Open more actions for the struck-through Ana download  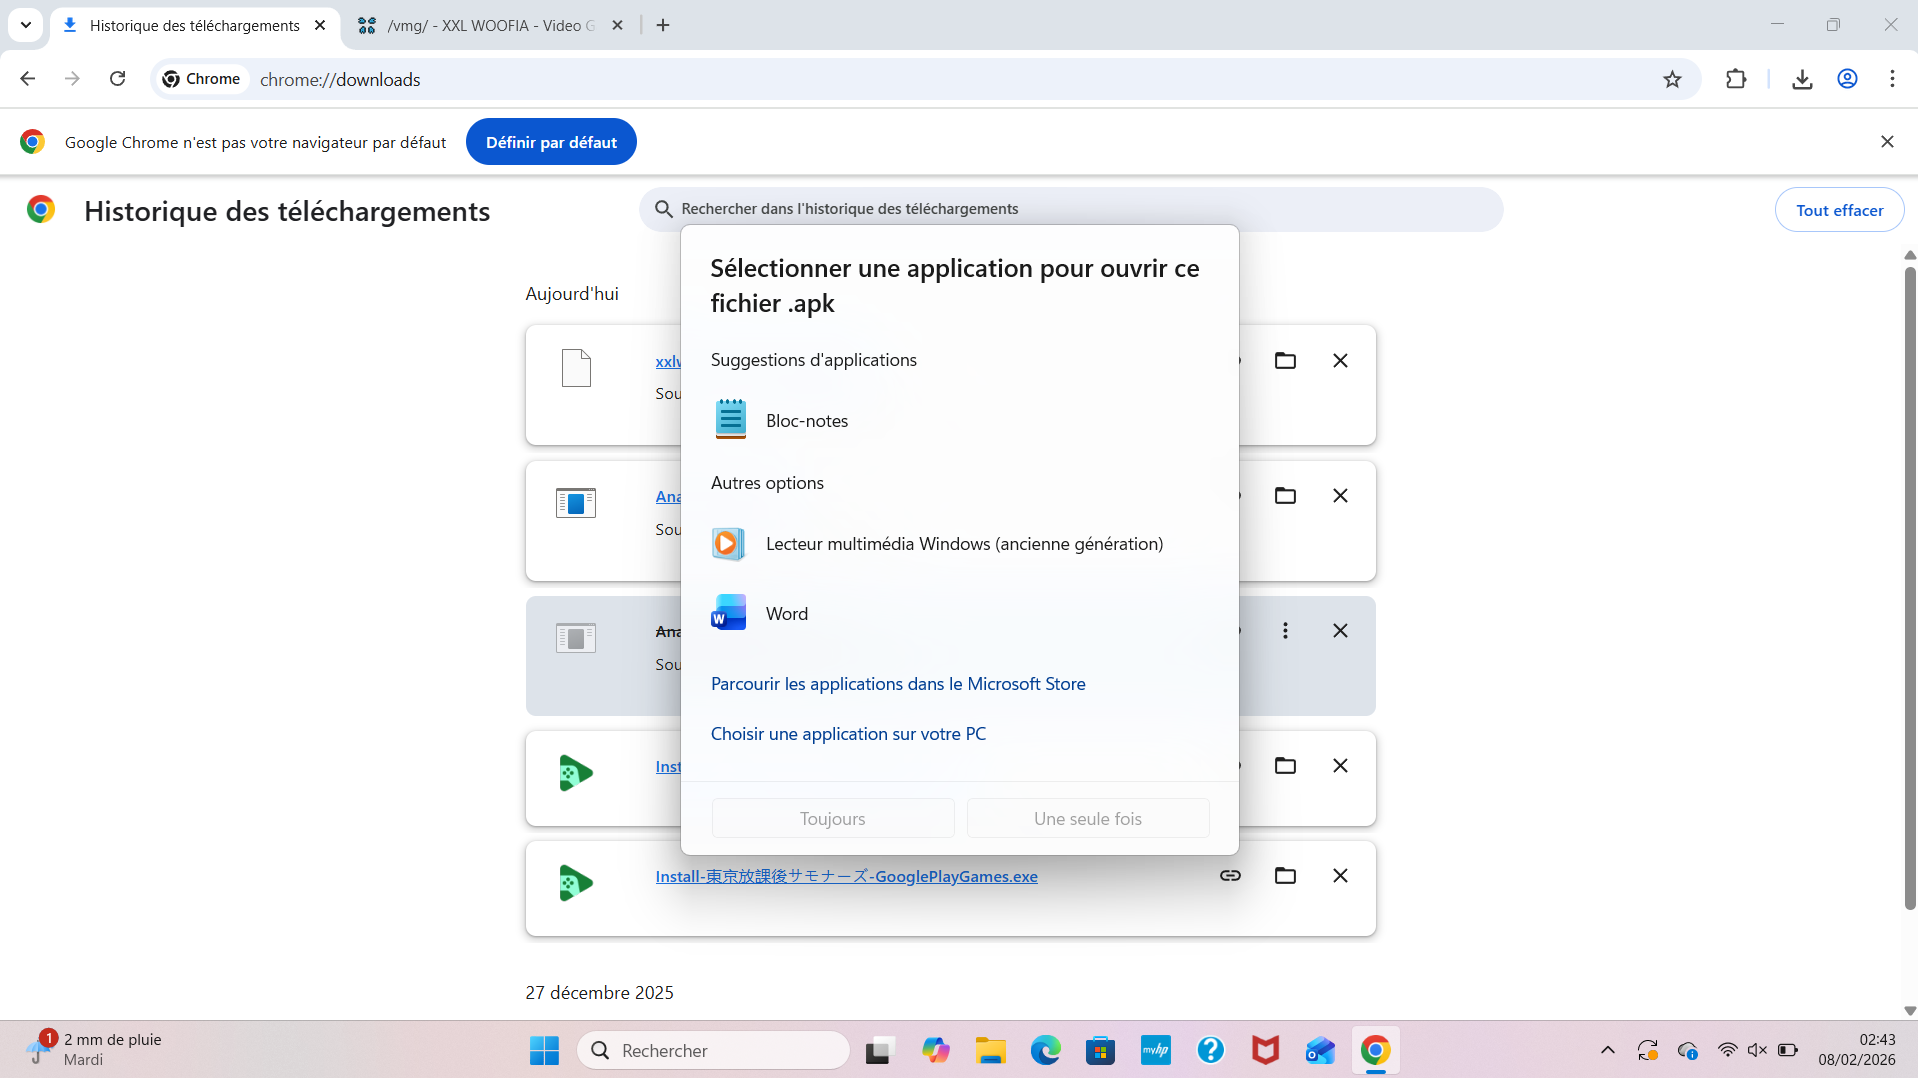(x=1285, y=631)
